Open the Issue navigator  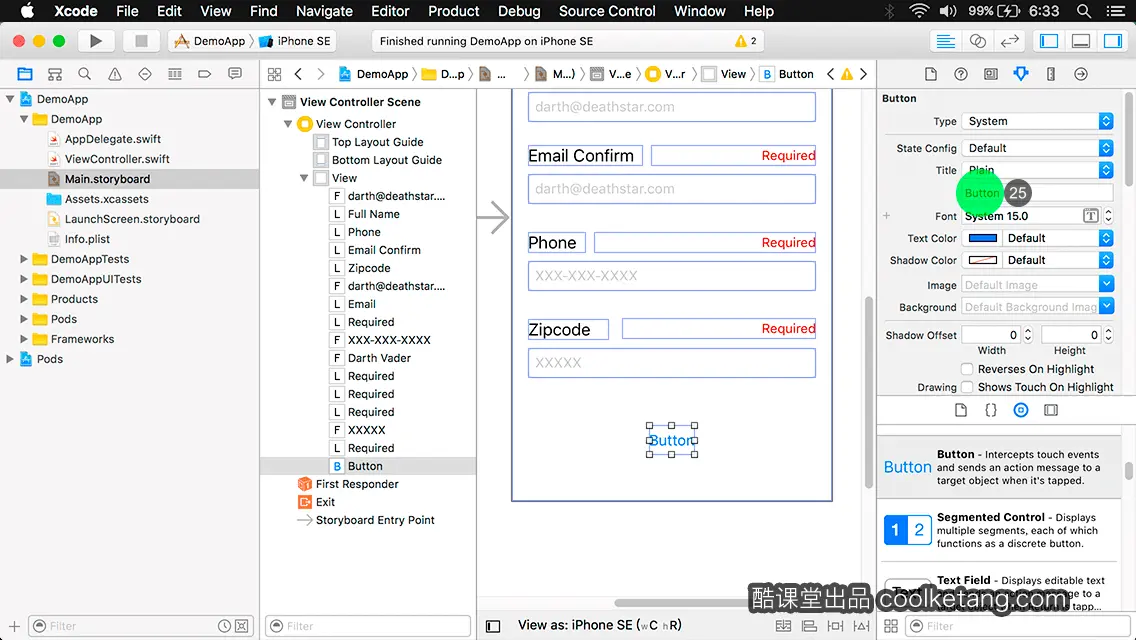point(114,74)
